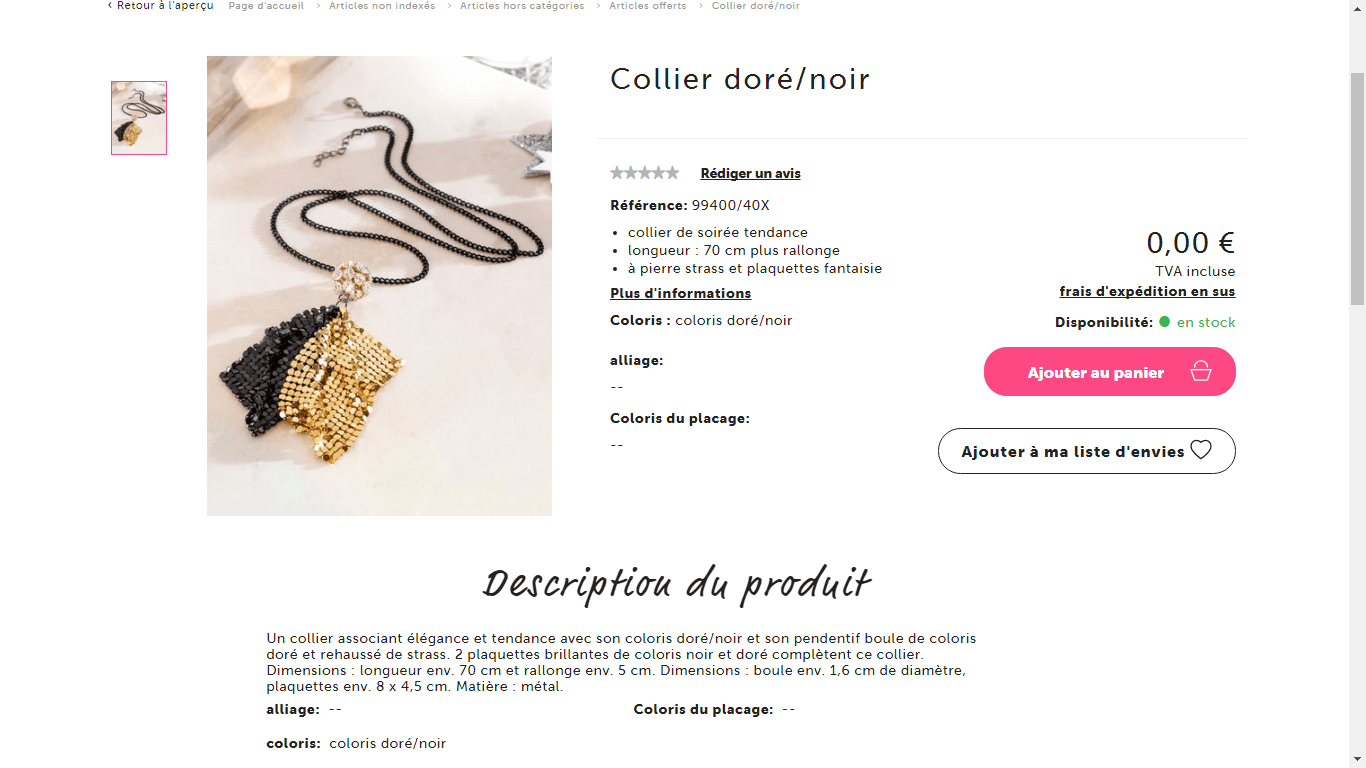Click the basket icon in Ajouter au panier
The image size is (1366, 768).
point(1201,372)
